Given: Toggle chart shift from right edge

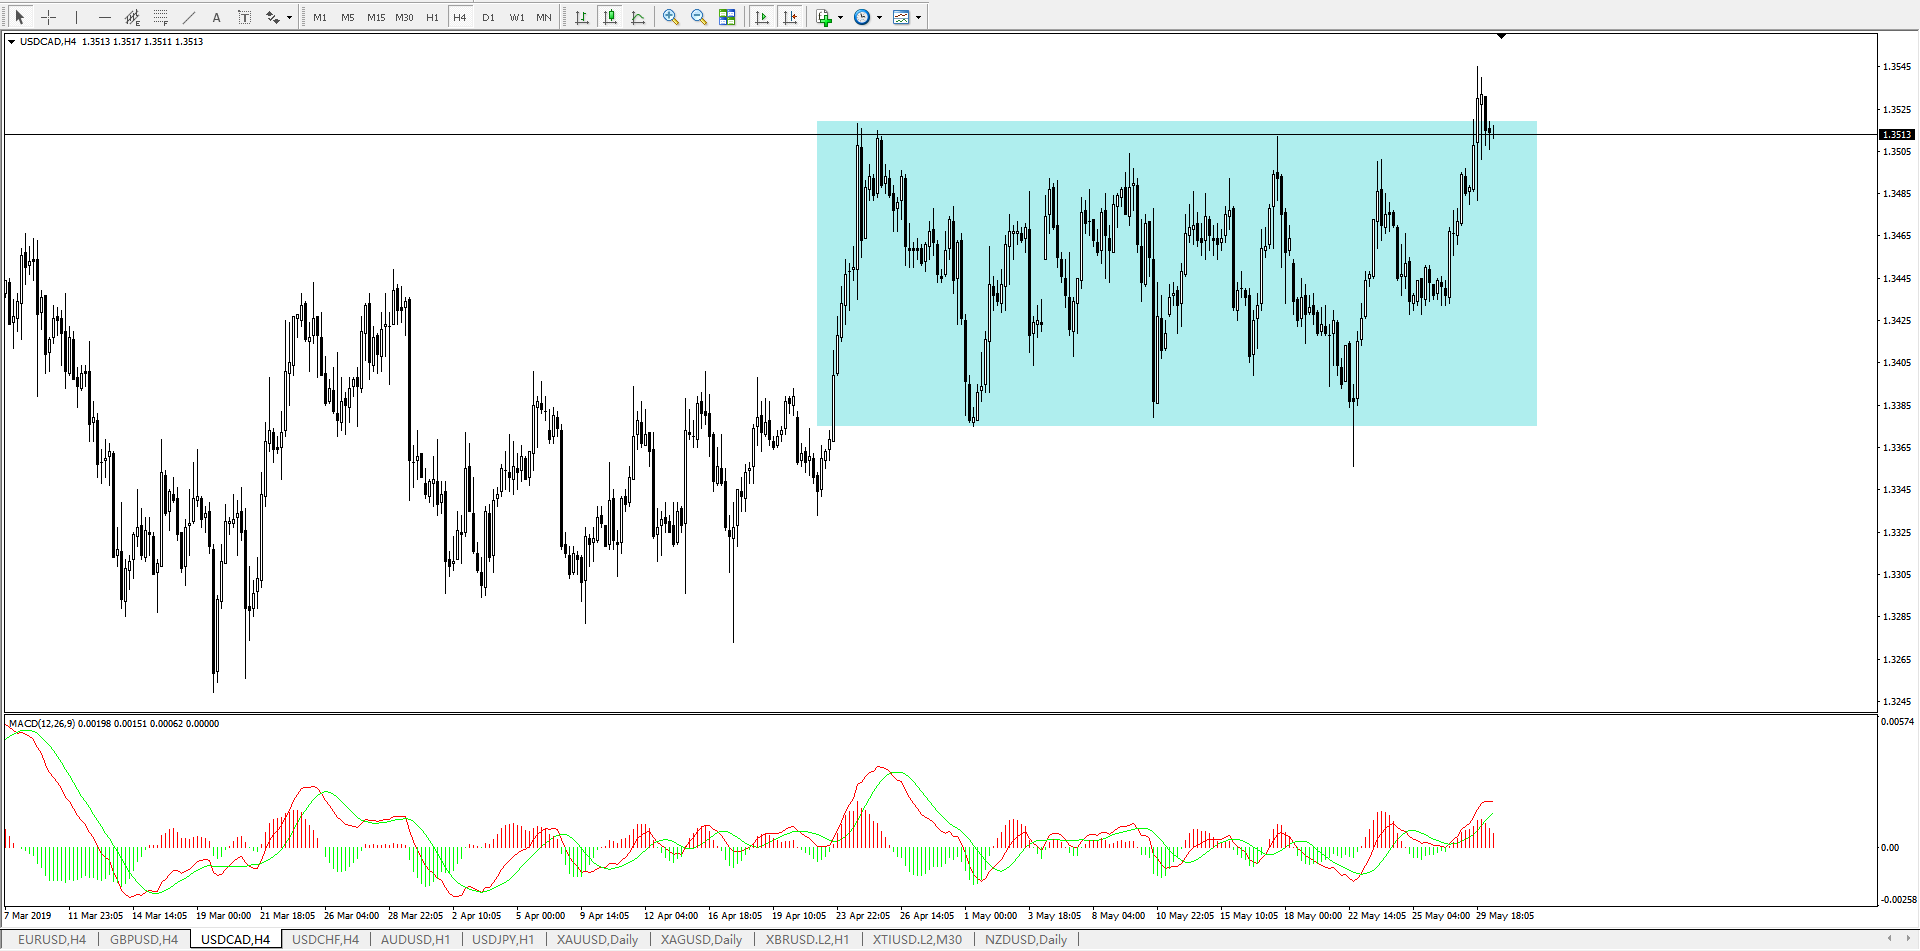Looking at the screenshot, I should 790,17.
